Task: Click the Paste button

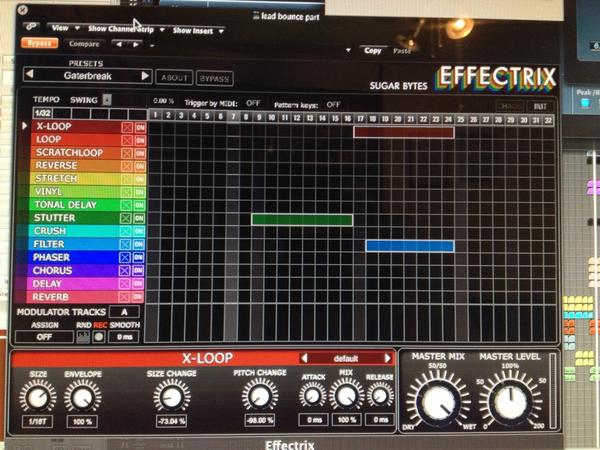Action: pos(402,51)
